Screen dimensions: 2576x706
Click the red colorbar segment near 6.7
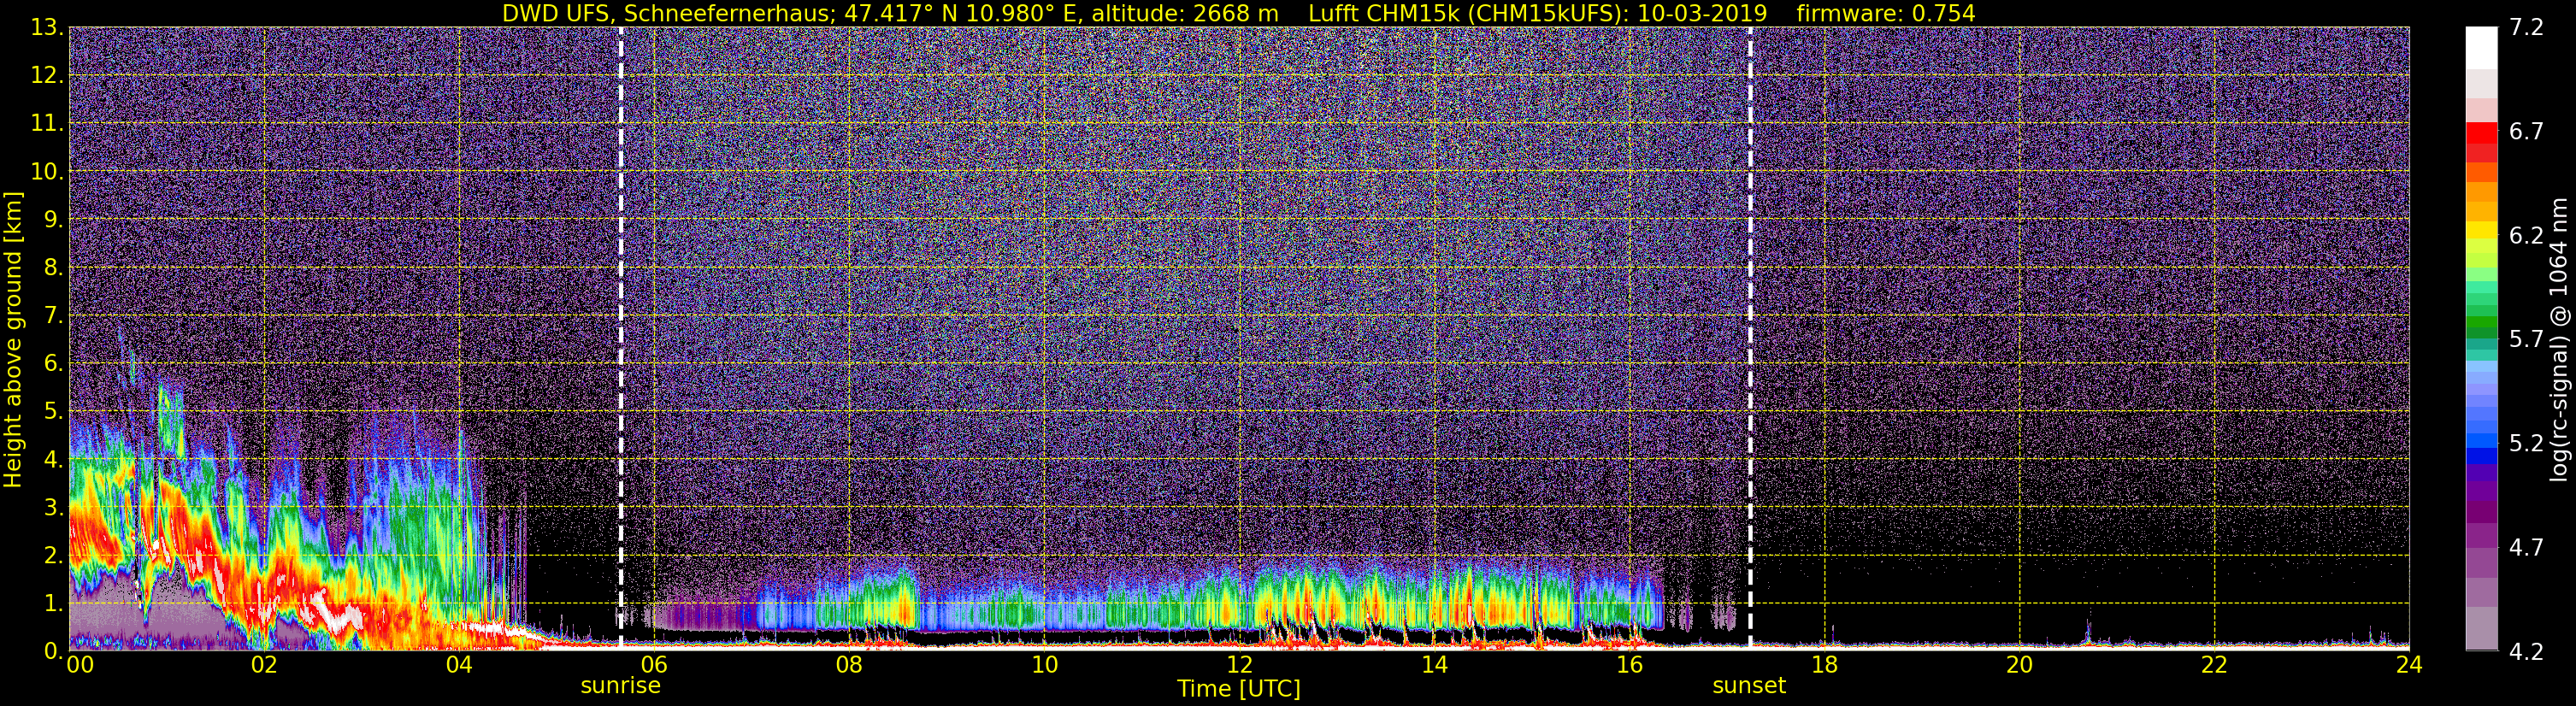point(2482,133)
